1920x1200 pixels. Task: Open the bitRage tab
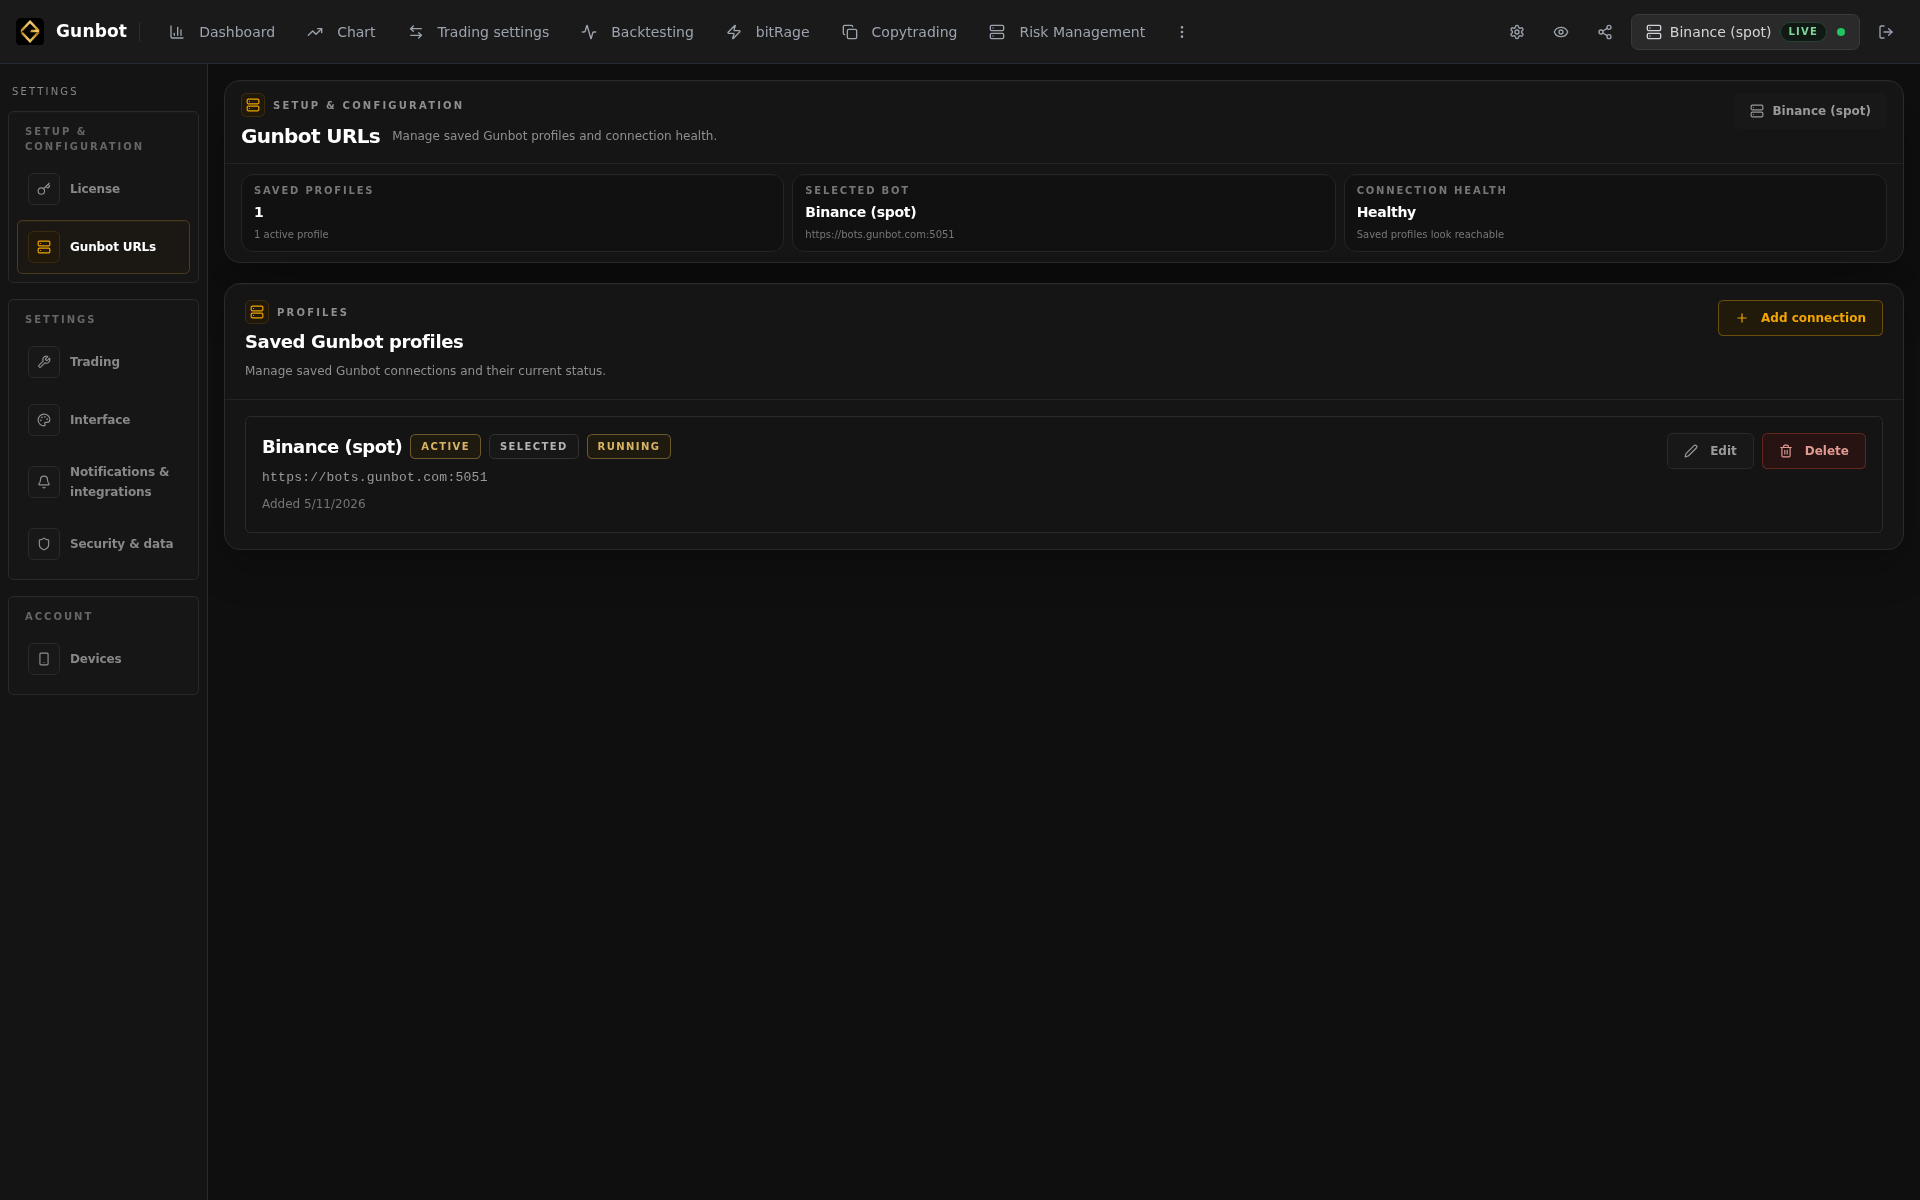coord(768,32)
